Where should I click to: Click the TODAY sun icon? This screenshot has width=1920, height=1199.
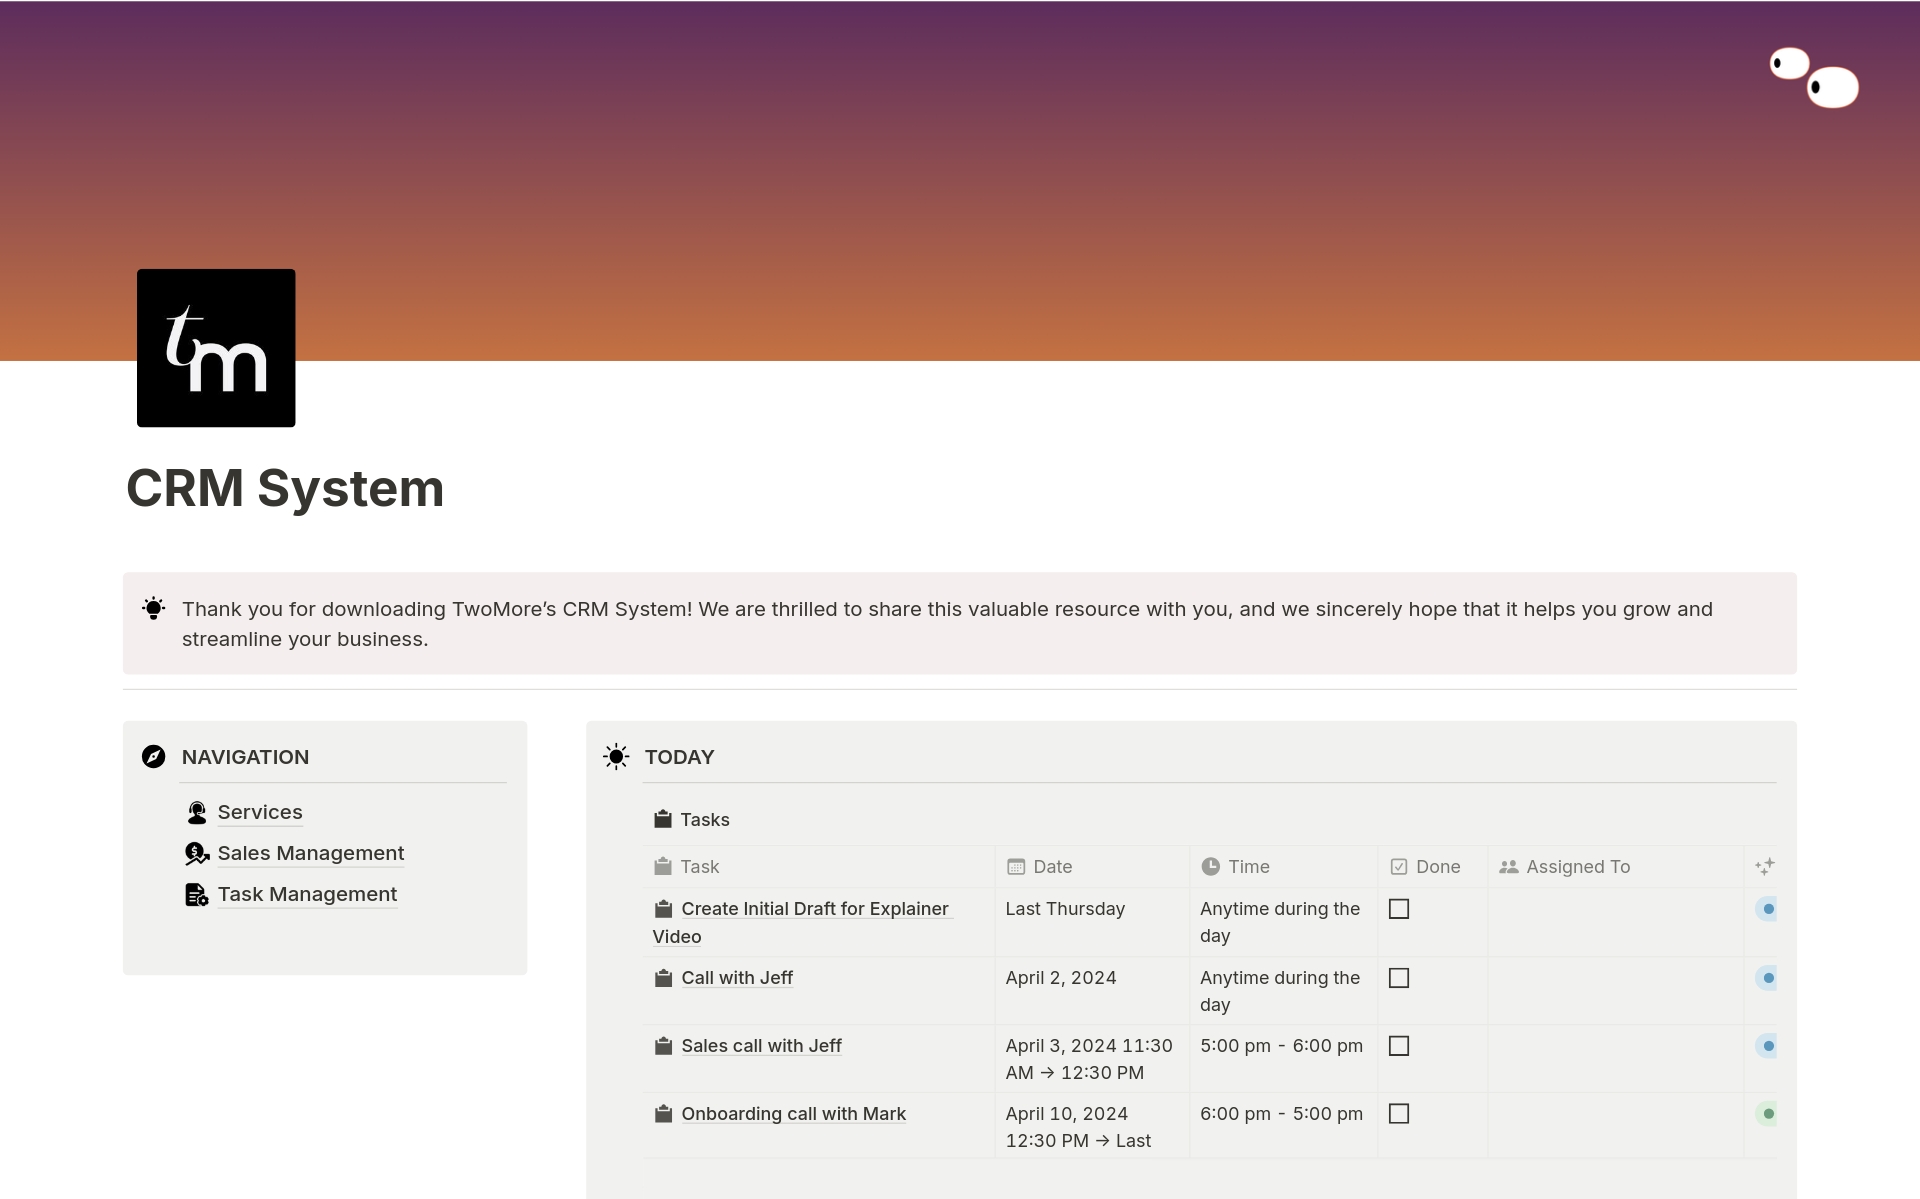[x=615, y=756]
